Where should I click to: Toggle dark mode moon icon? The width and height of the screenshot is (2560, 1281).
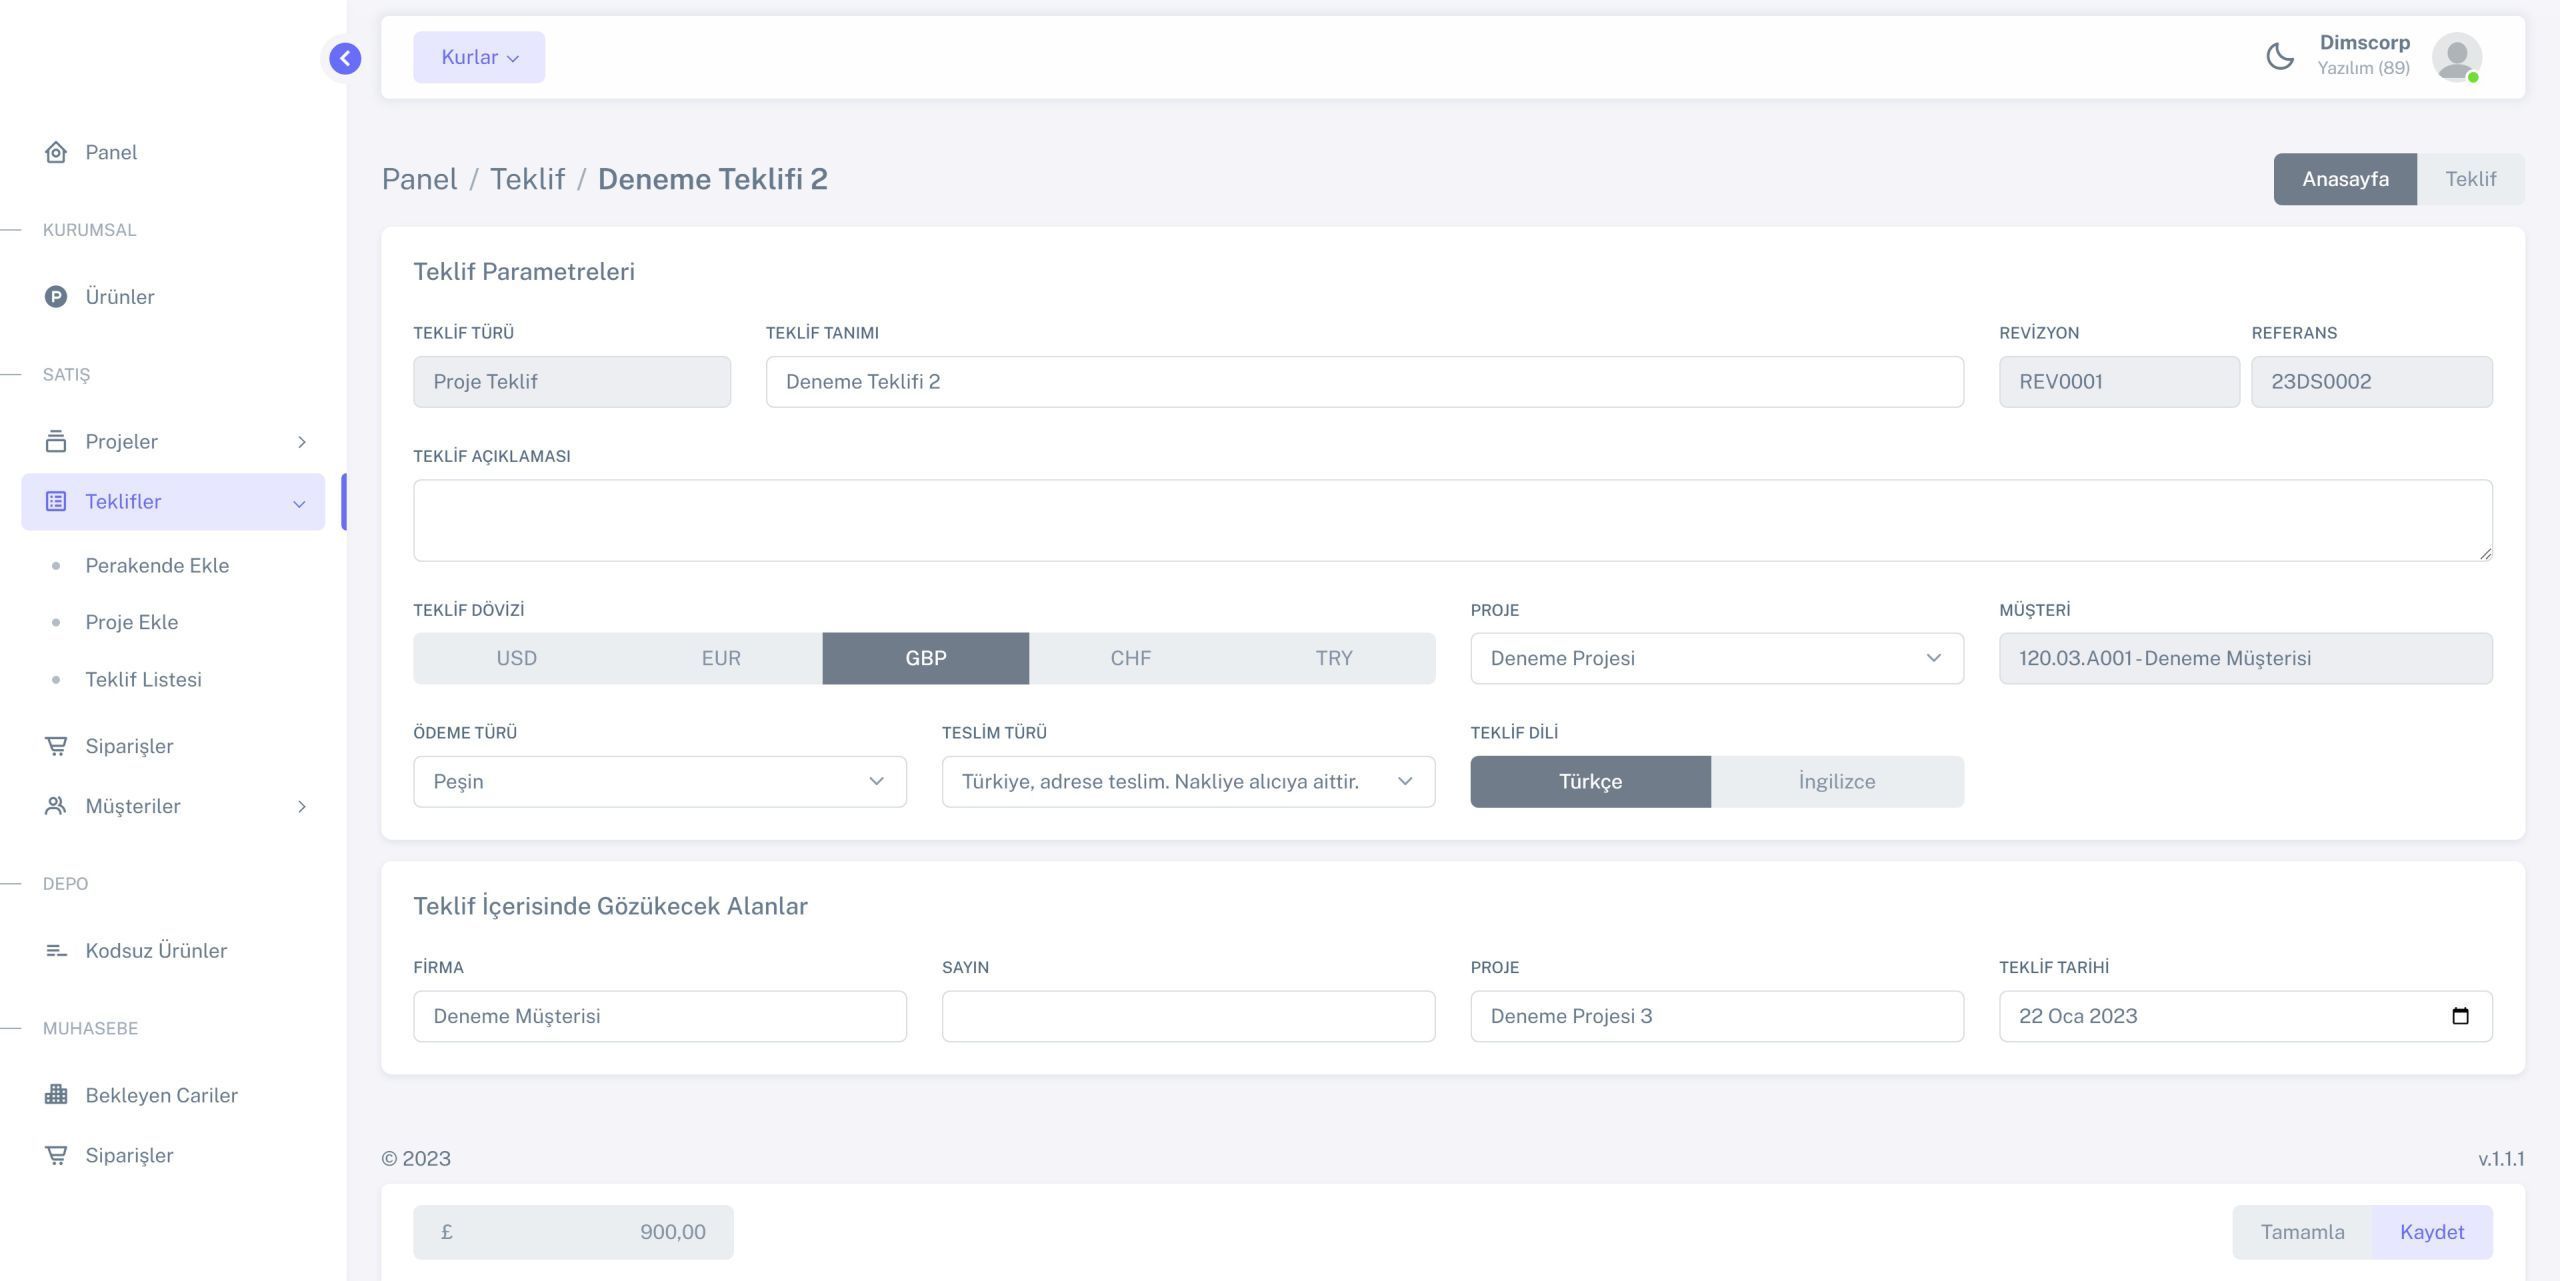[2279, 56]
